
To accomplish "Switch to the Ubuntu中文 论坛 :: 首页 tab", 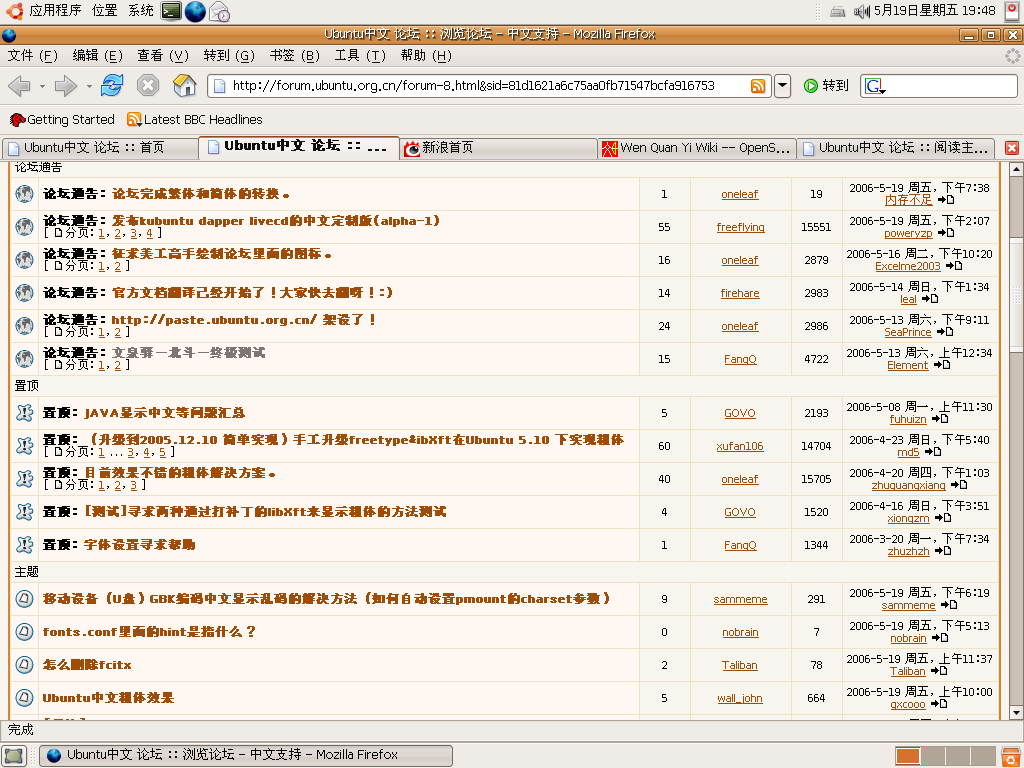I will (99, 148).
